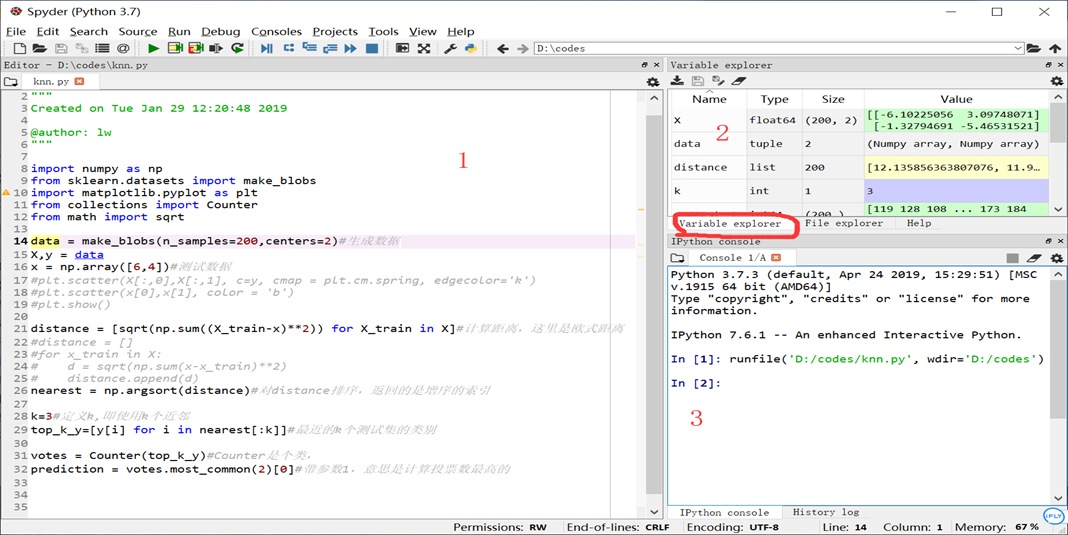Screen dimensions: 1068x535
Task: Open the Debug menu
Action: (221, 31)
